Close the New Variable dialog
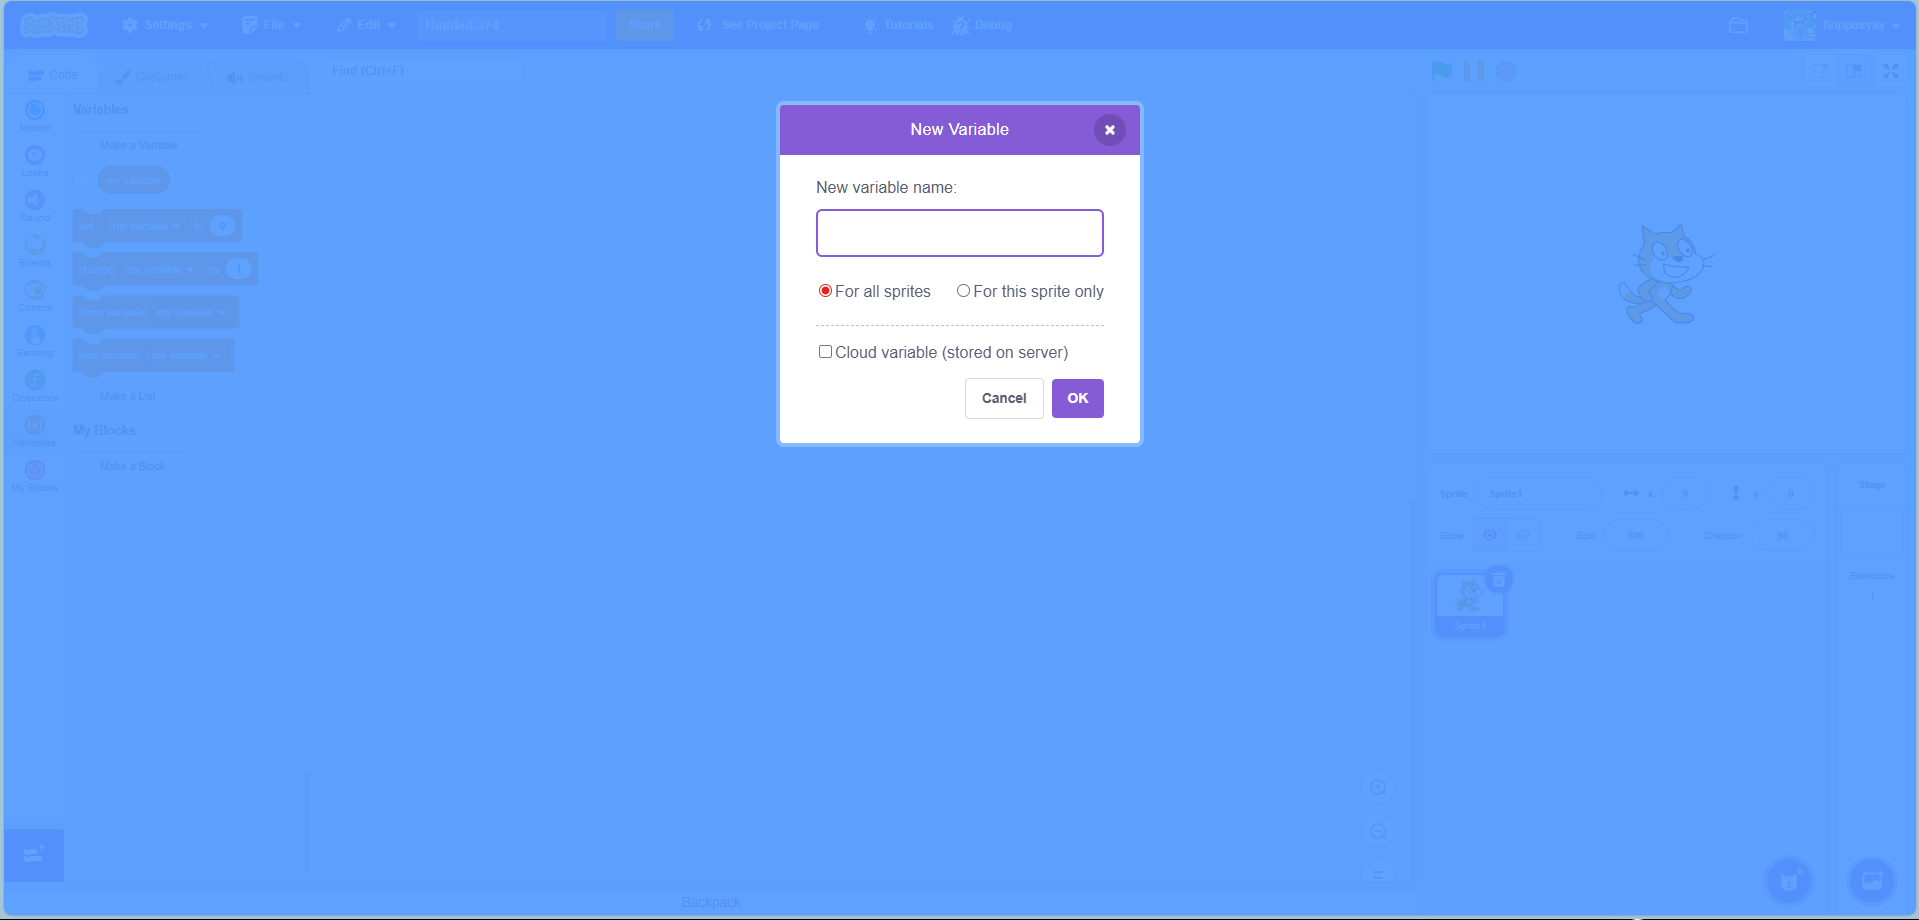The width and height of the screenshot is (1919, 920). point(1109,130)
